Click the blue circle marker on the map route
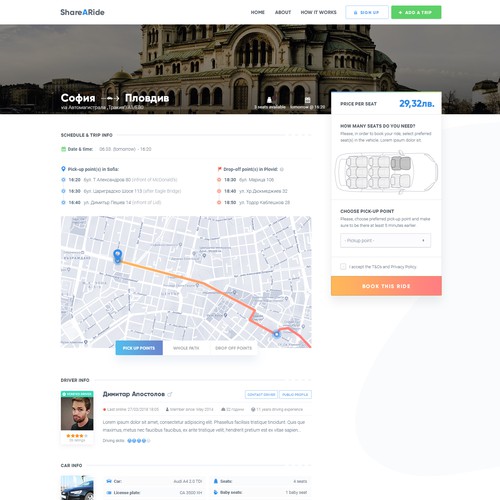500x500 pixels. click(x=276, y=334)
